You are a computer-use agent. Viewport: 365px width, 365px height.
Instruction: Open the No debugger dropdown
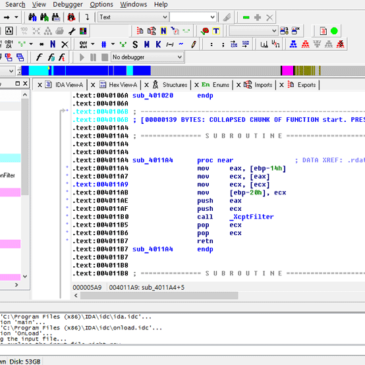pyautogui.click(x=147, y=57)
